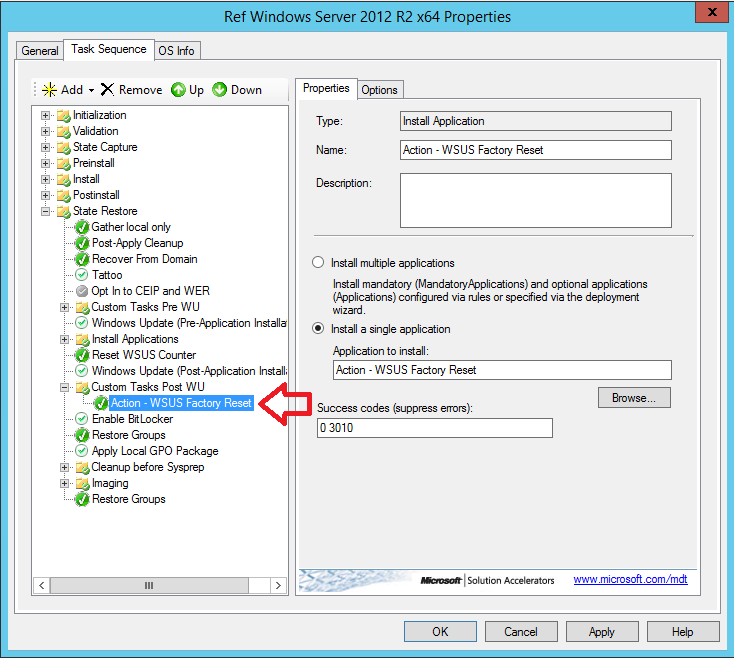The width and height of the screenshot is (734, 658).
Task: Click the Remove X icon
Action: tap(107, 89)
